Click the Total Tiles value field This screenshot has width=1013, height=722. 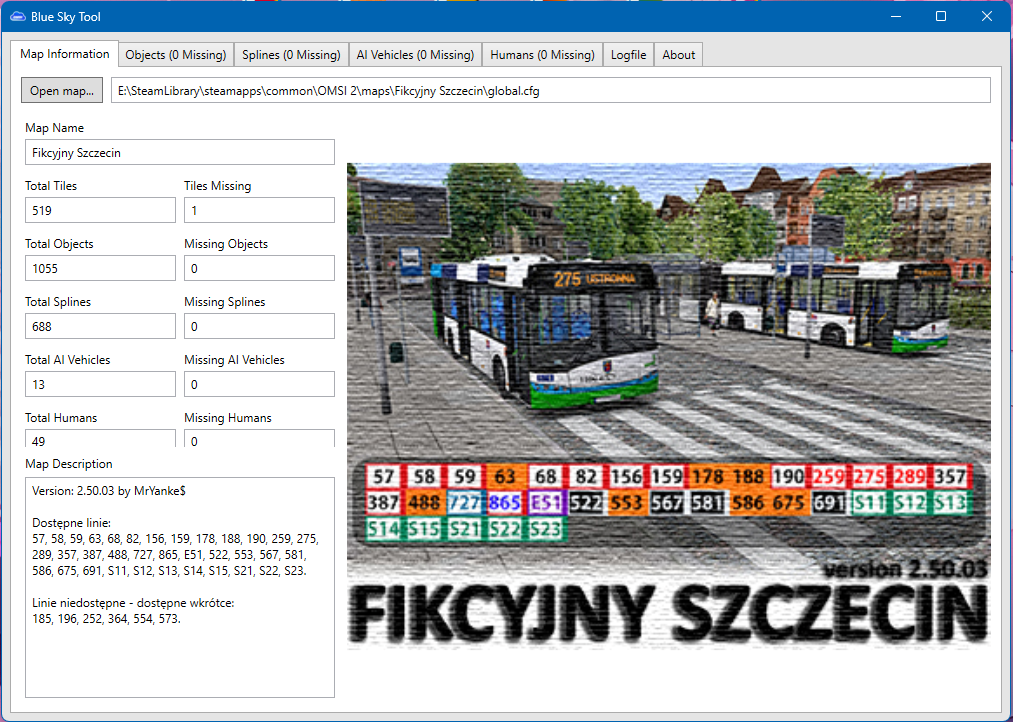(100, 211)
